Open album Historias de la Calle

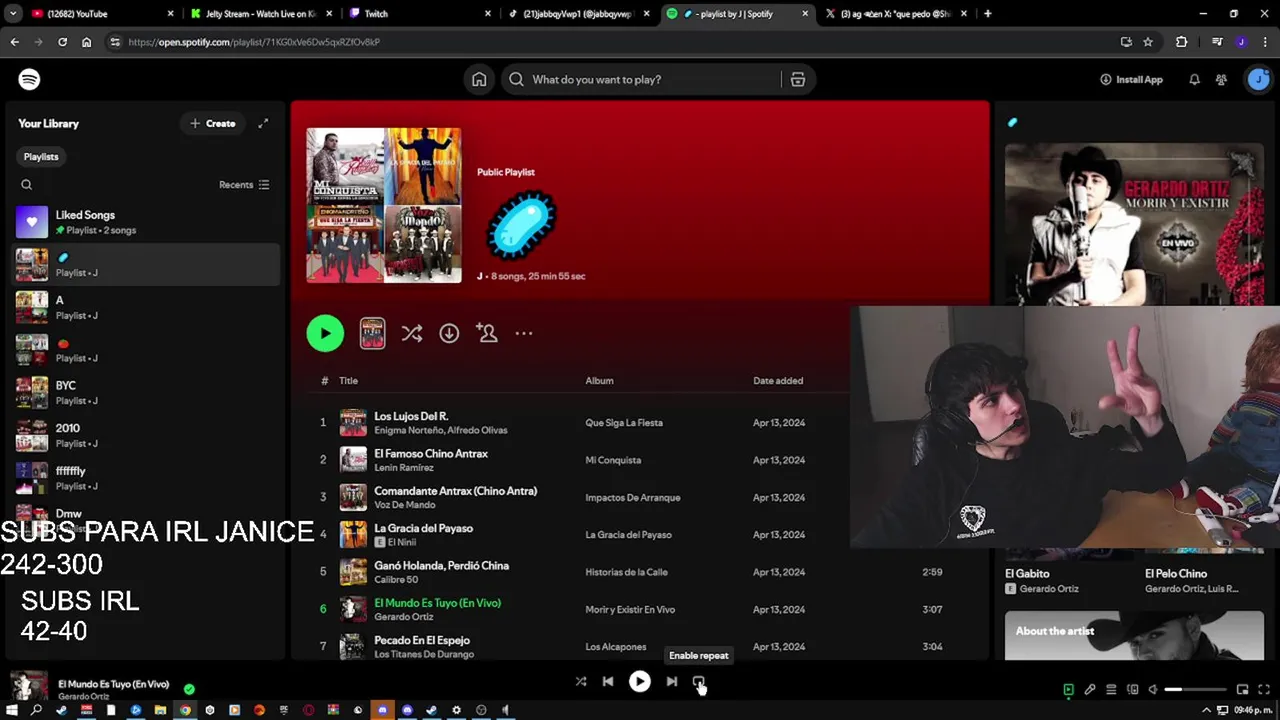coord(626,572)
